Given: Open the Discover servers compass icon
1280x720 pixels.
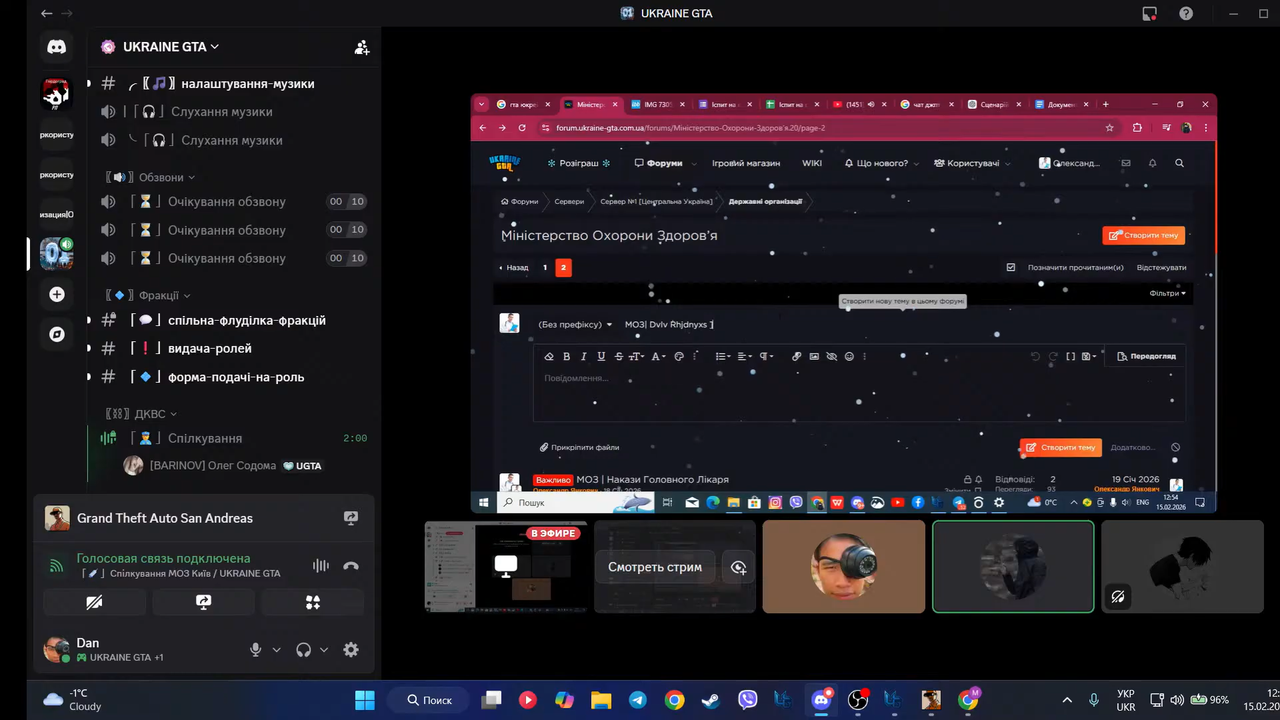Looking at the screenshot, I should pyautogui.click(x=57, y=334).
